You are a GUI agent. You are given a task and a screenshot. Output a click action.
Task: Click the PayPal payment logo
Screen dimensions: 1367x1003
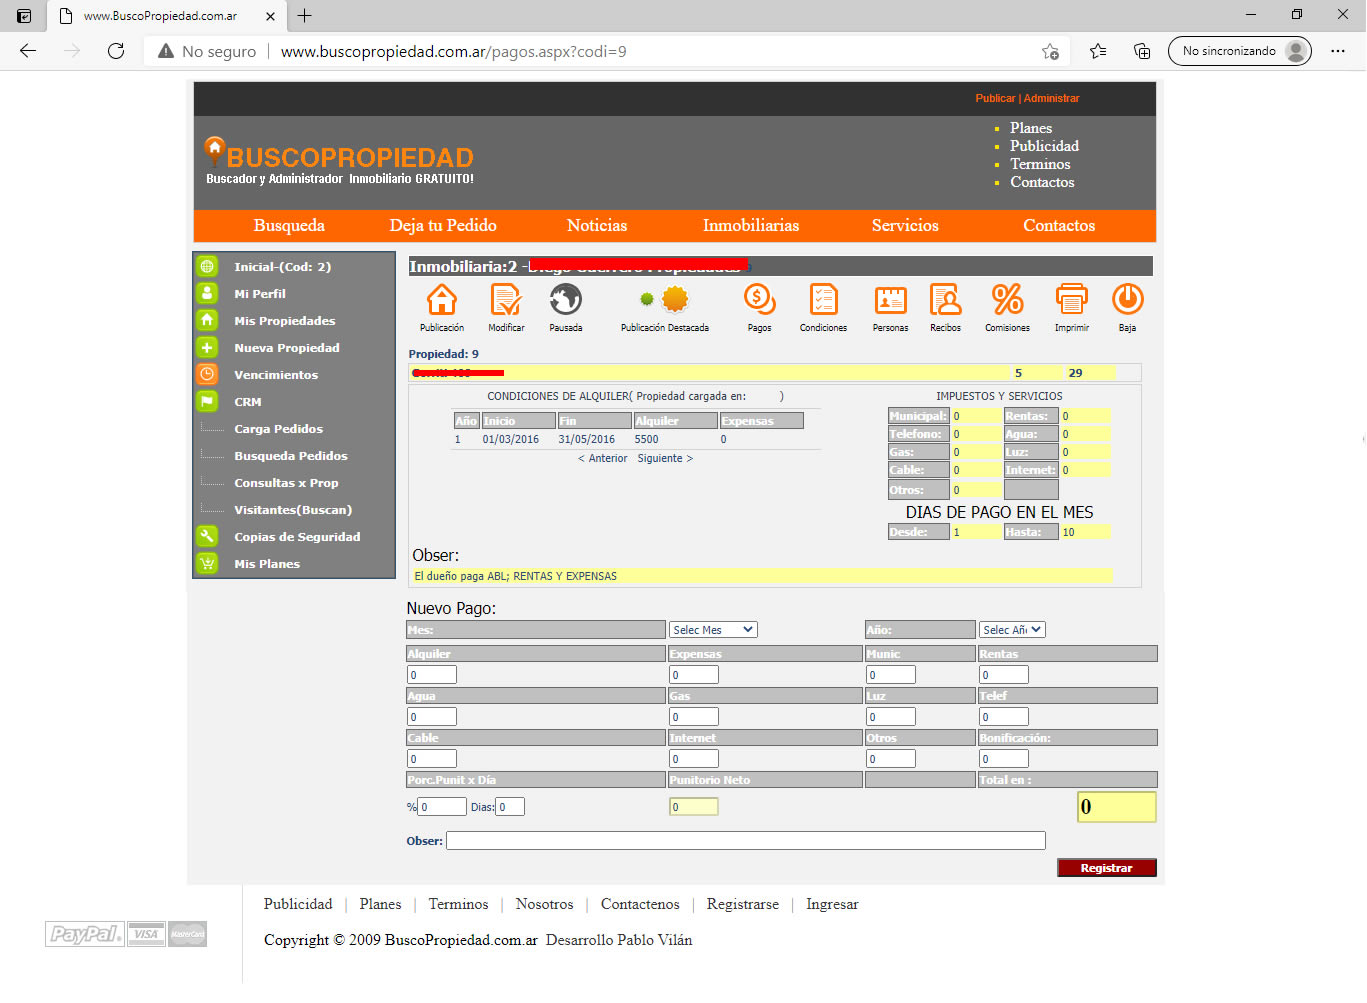point(85,934)
